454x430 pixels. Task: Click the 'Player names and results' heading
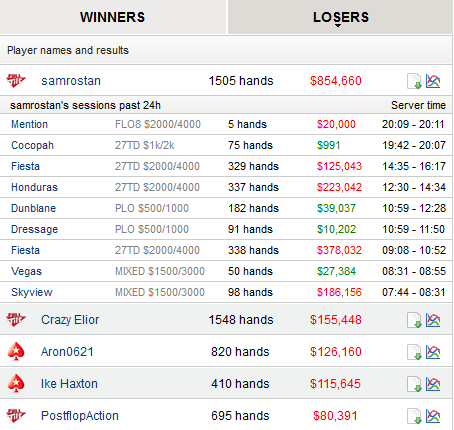[x=68, y=50]
